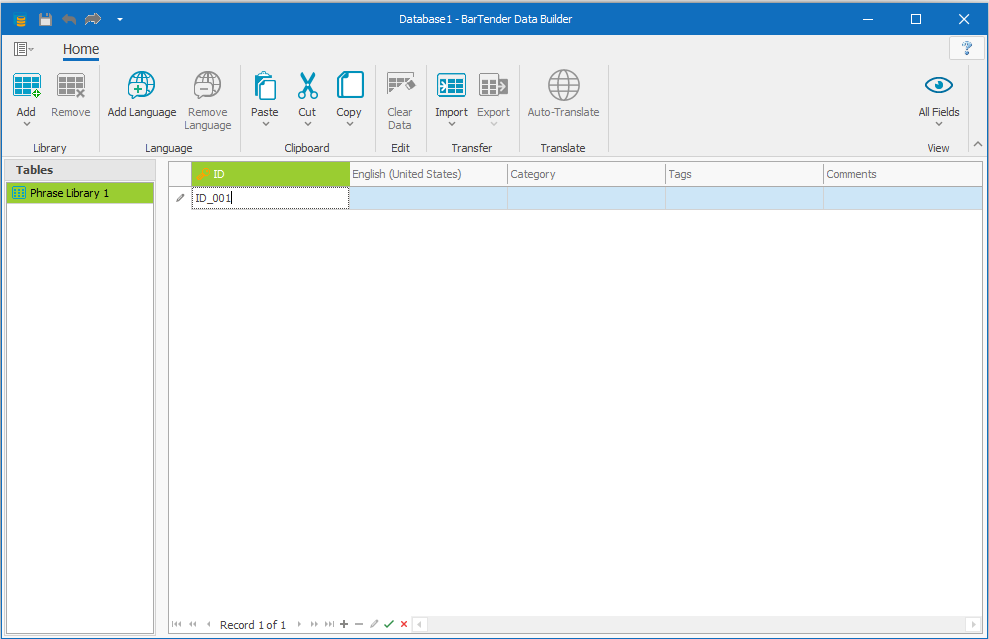Screen dimensions: 989x639
Task: Click the Save icon in the title bar
Action: point(45,19)
